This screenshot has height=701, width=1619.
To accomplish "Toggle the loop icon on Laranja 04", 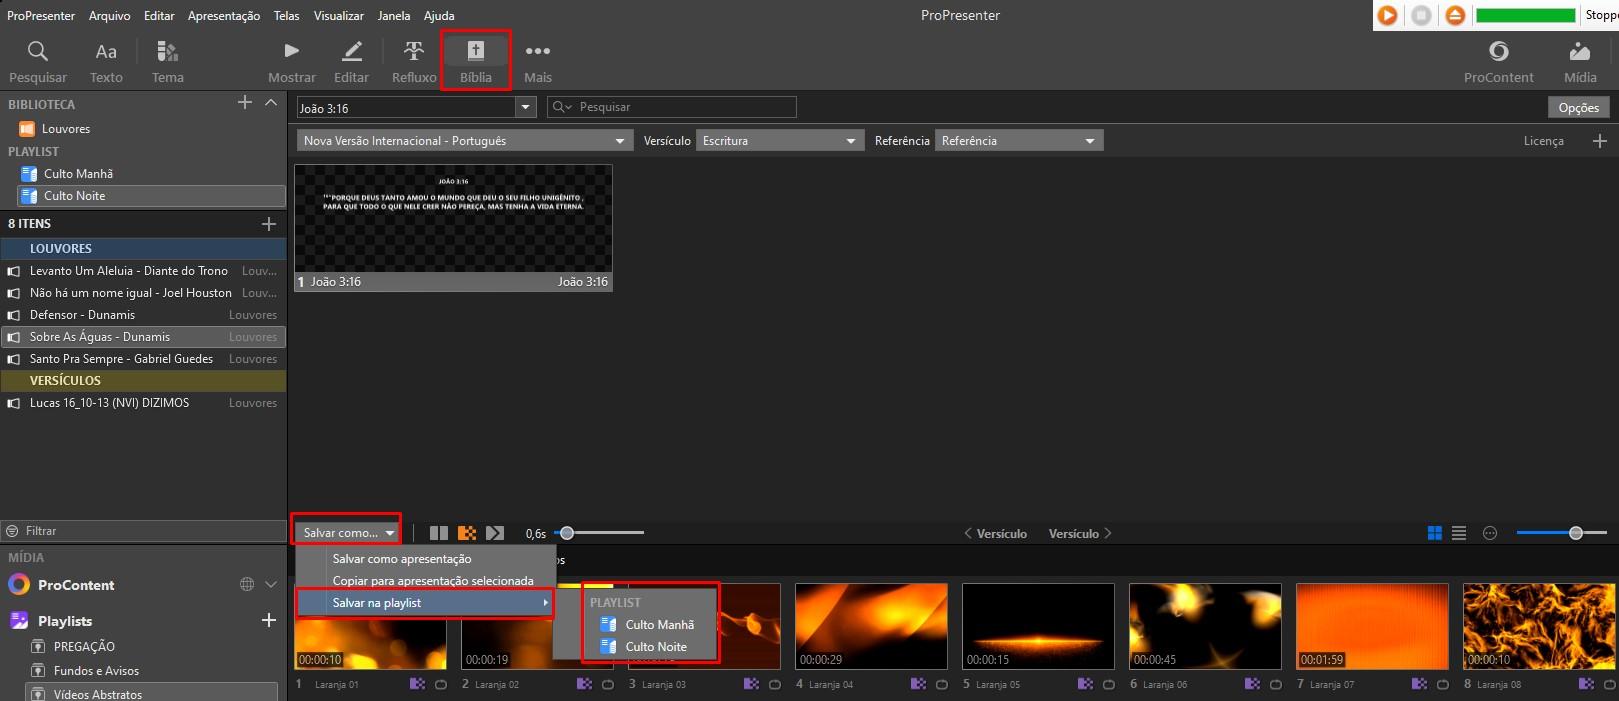I will pyautogui.click(x=942, y=684).
